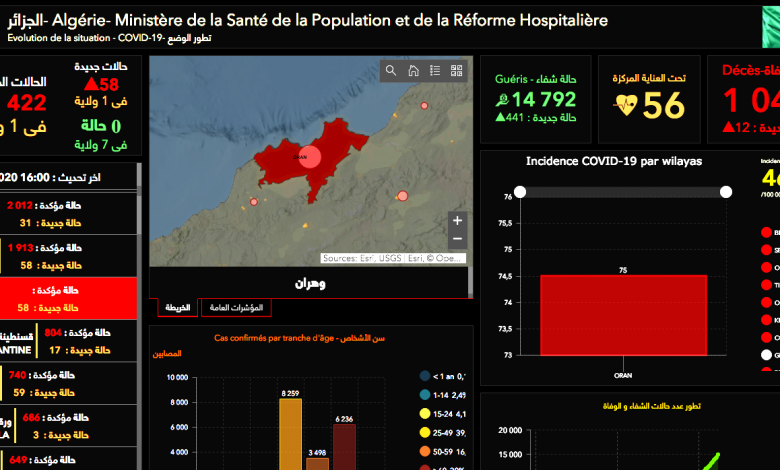Click the recovered person icon beside 14 792
The image size is (780, 470).
502,100
